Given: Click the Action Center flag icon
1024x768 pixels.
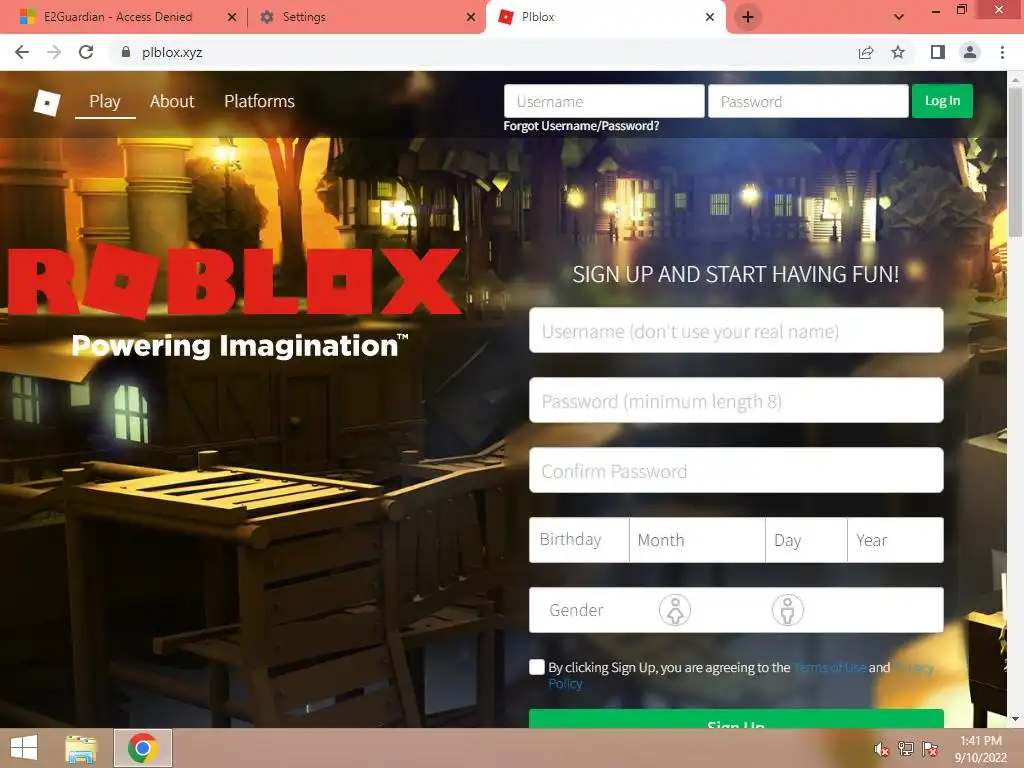Looking at the screenshot, I should (930, 749).
